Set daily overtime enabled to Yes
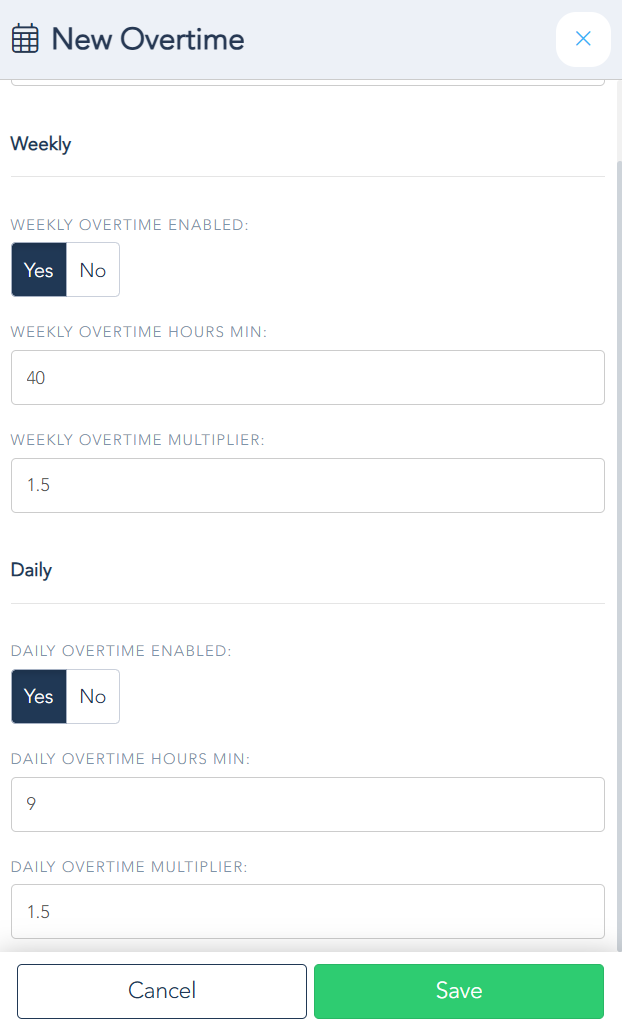The width and height of the screenshot is (622, 1027). pyautogui.click(x=39, y=696)
